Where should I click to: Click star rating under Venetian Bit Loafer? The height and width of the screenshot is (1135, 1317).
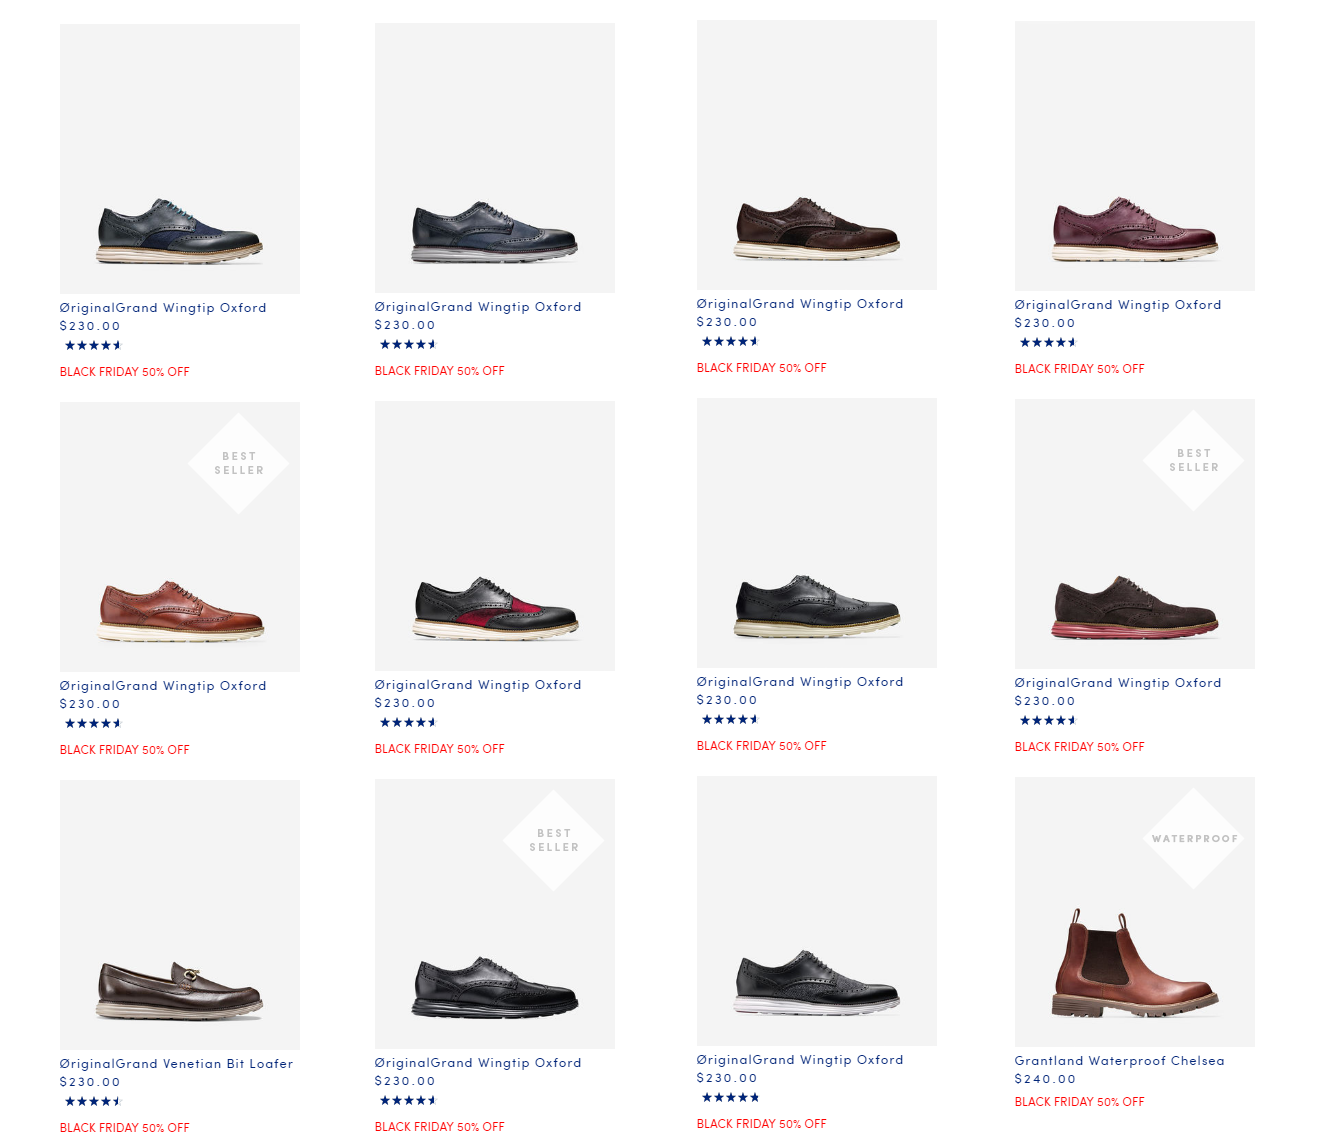(x=93, y=1102)
